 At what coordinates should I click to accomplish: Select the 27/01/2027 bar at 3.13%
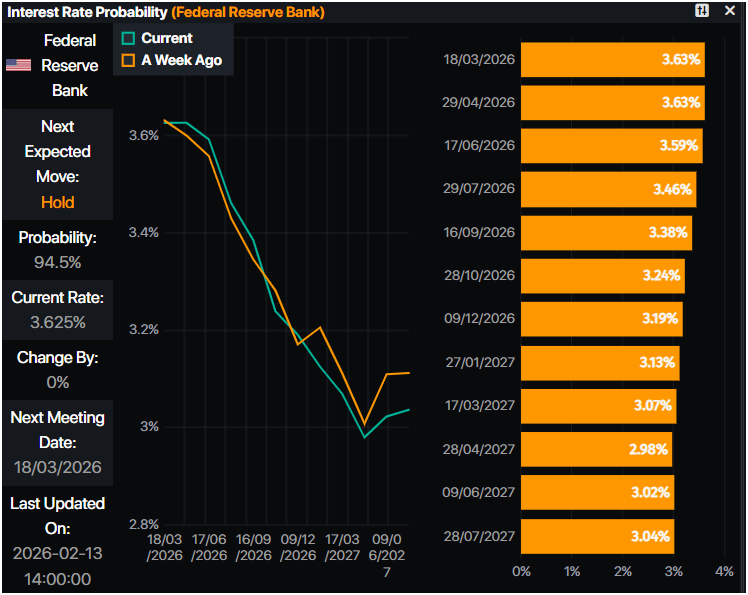coord(600,362)
